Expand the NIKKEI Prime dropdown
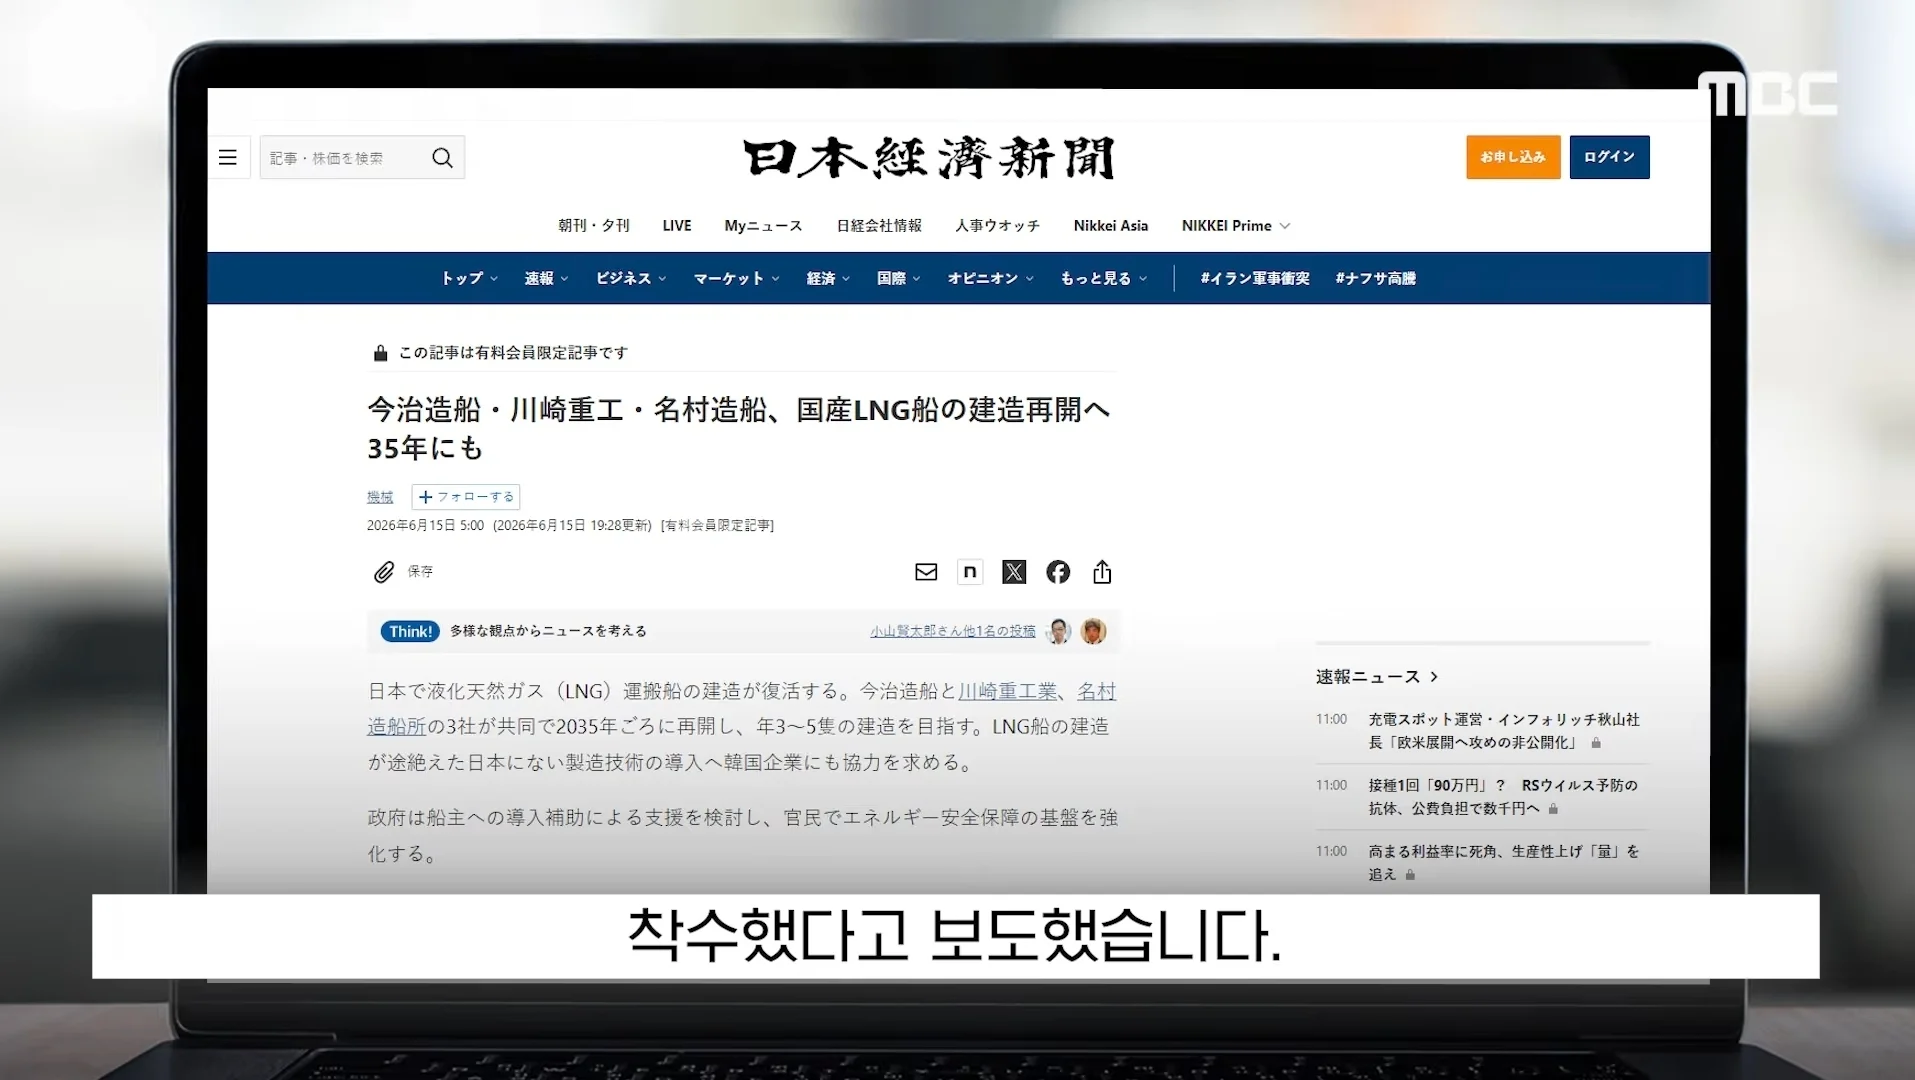This screenshot has height=1080, width=1915. click(x=1236, y=226)
